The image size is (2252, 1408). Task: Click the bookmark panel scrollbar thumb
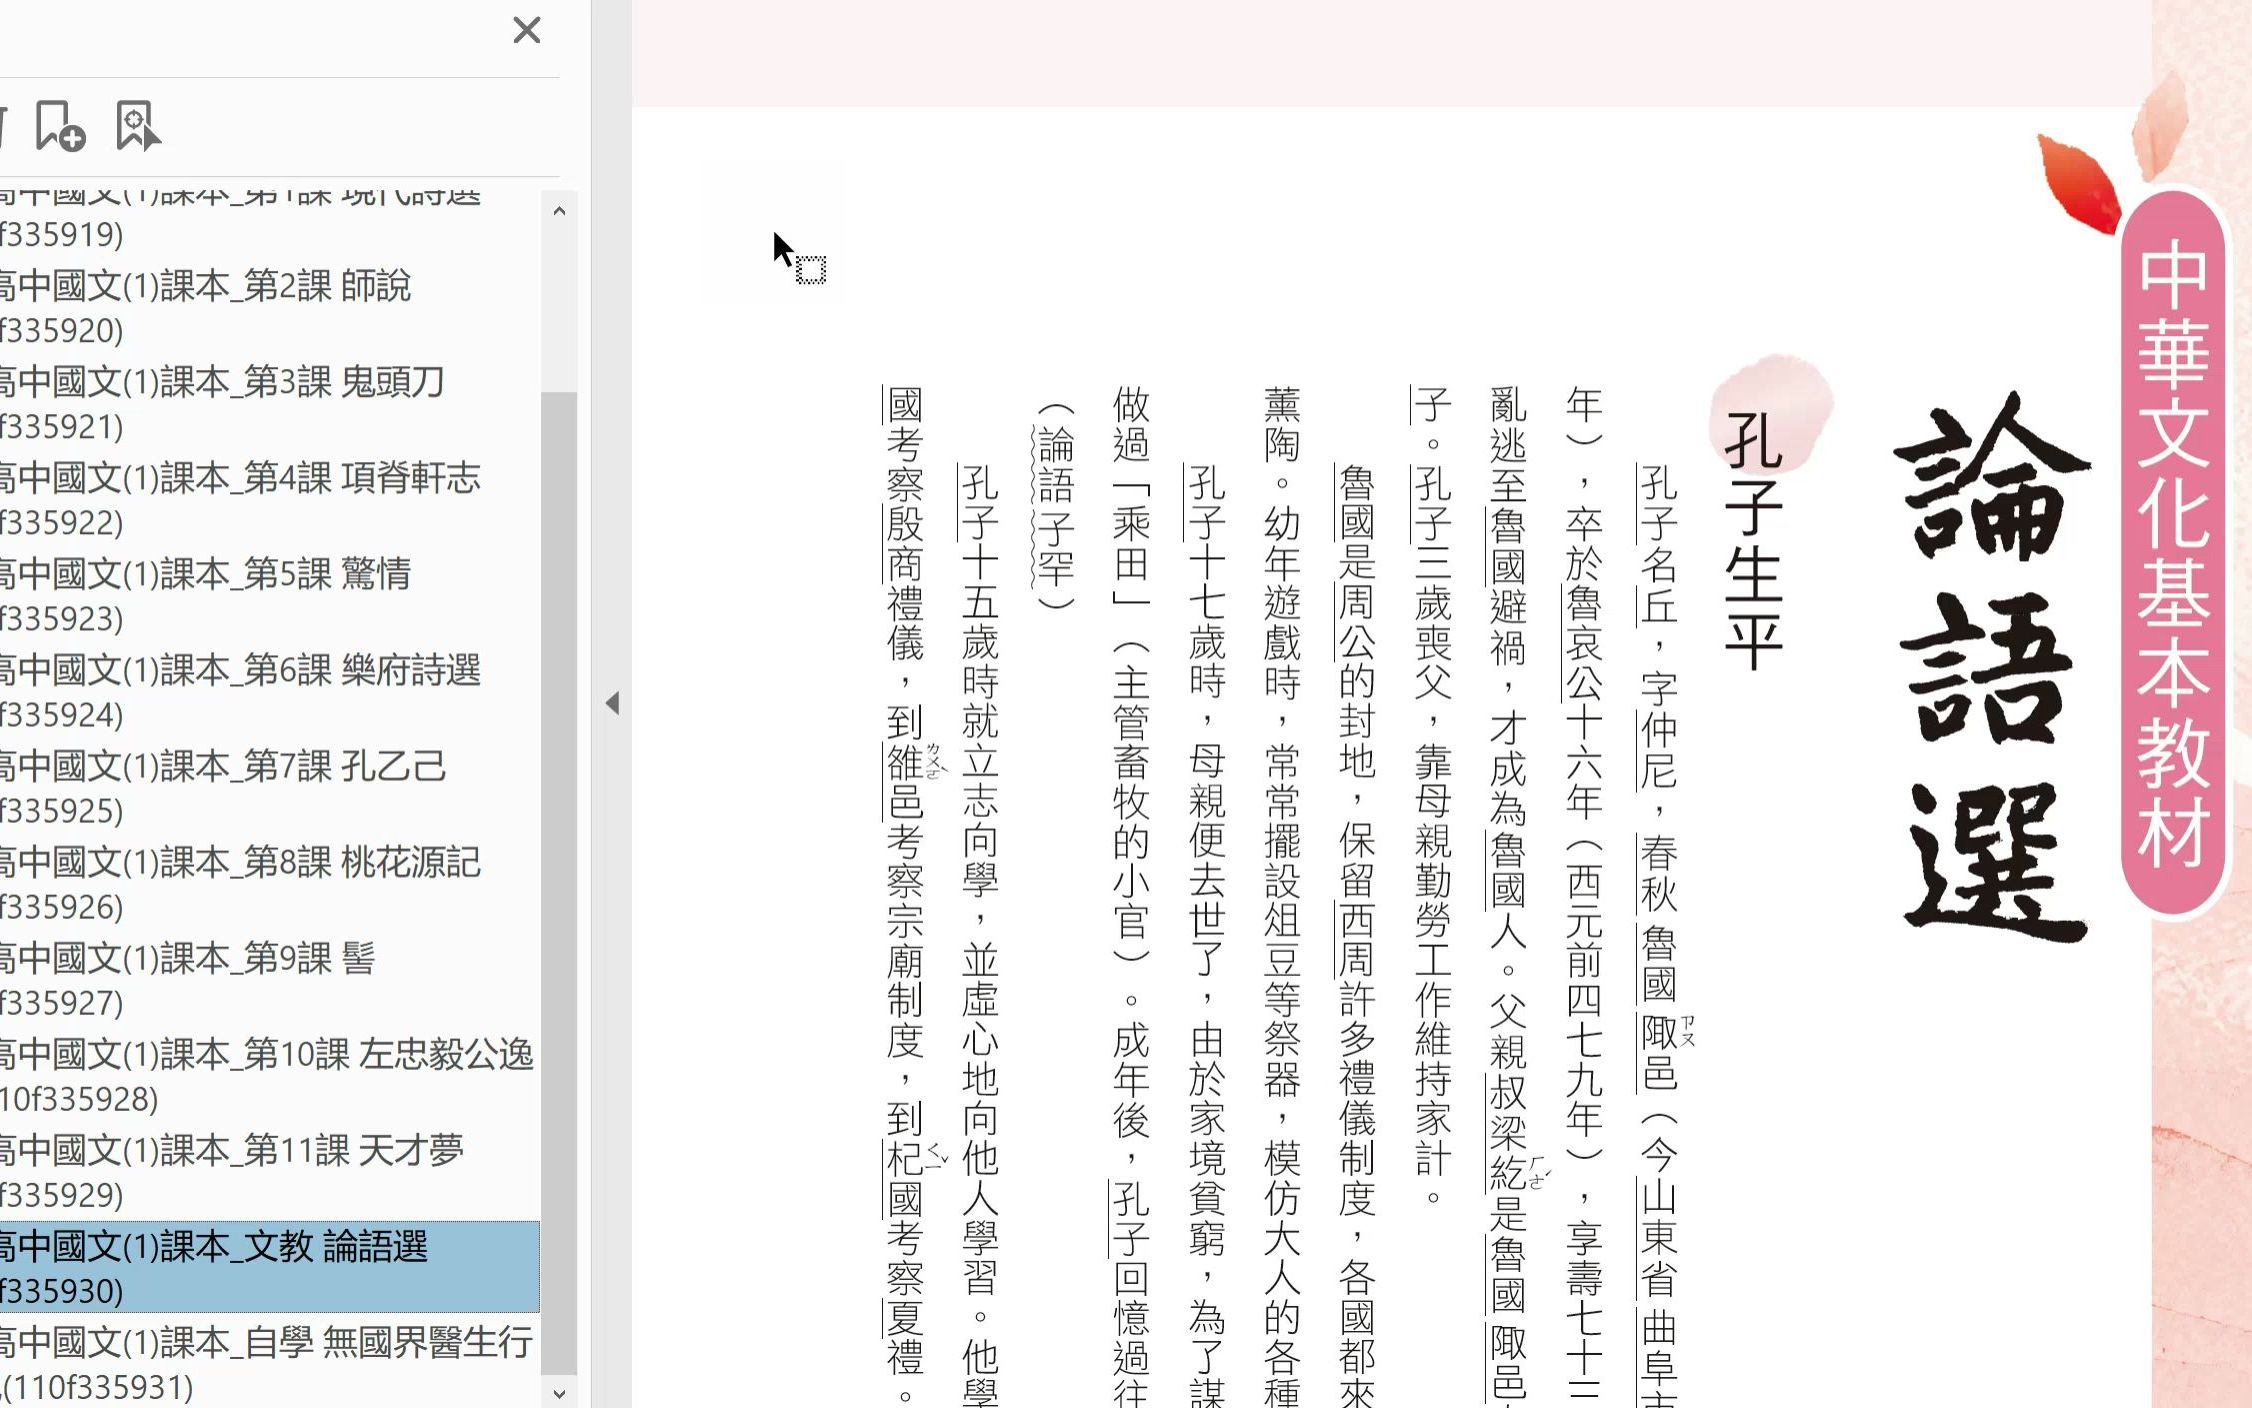559,883
